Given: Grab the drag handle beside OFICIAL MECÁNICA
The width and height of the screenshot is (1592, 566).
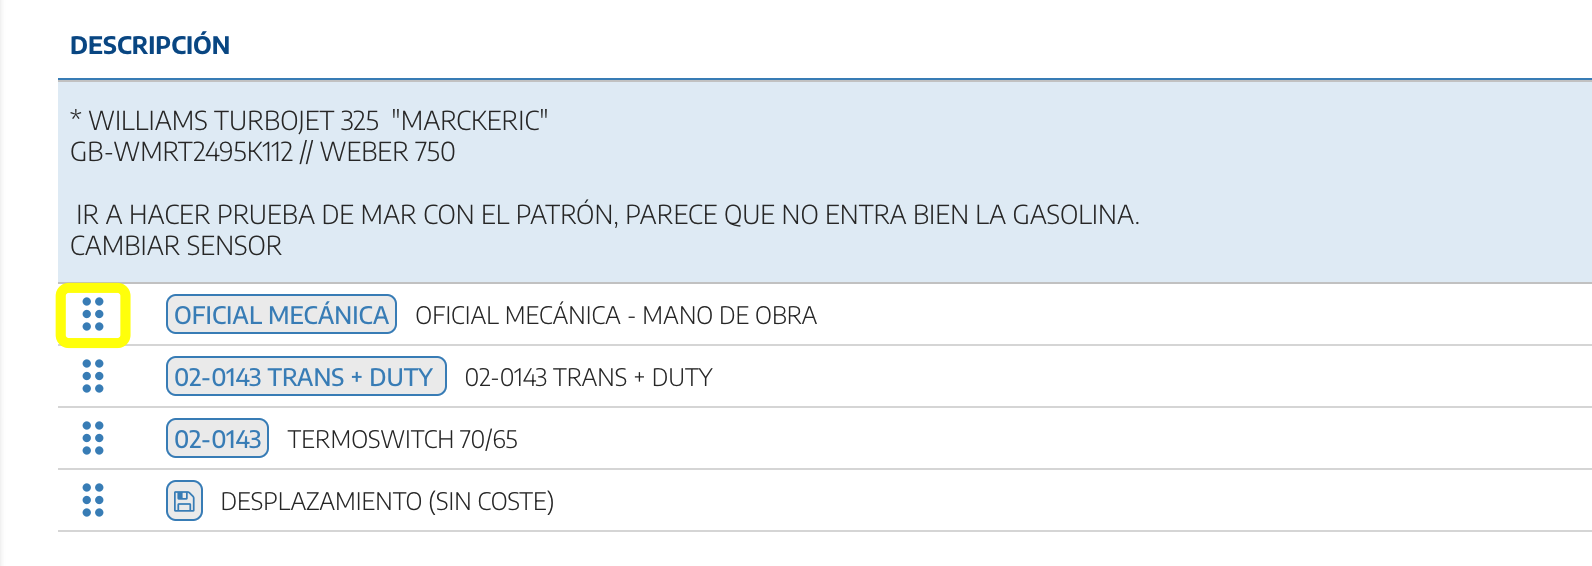Looking at the screenshot, I should [x=93, y=314].
